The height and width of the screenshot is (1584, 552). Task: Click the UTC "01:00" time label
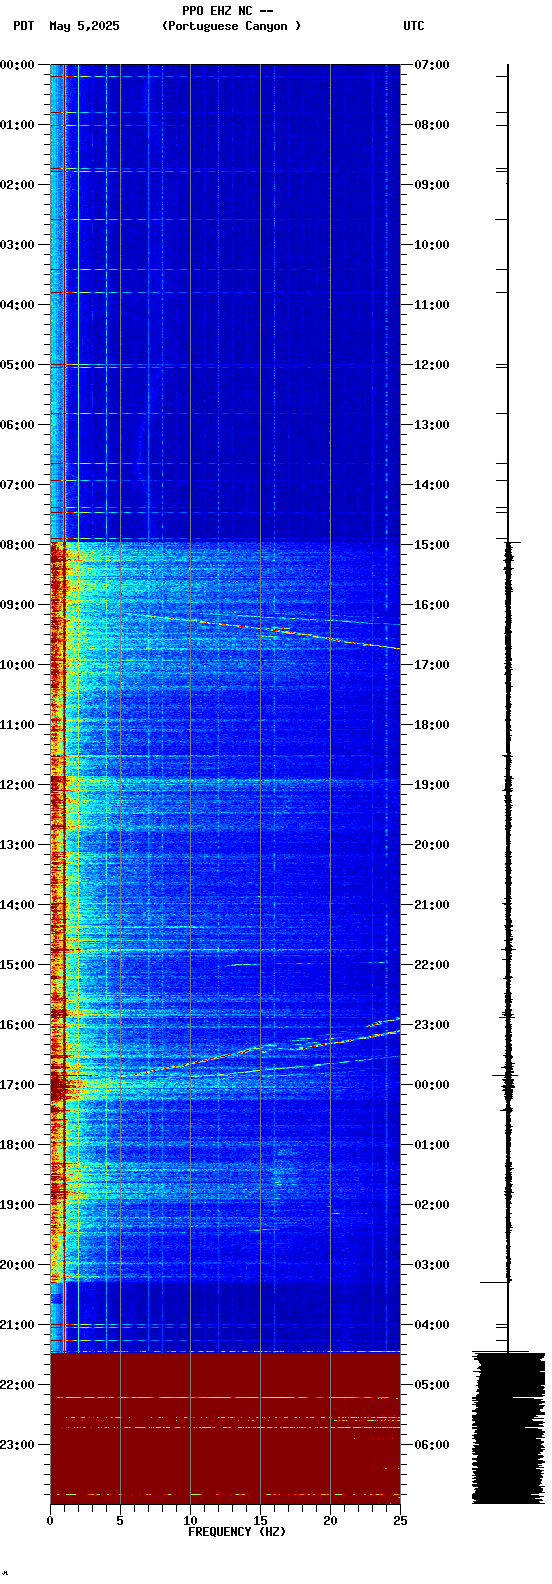(432, 1144)
